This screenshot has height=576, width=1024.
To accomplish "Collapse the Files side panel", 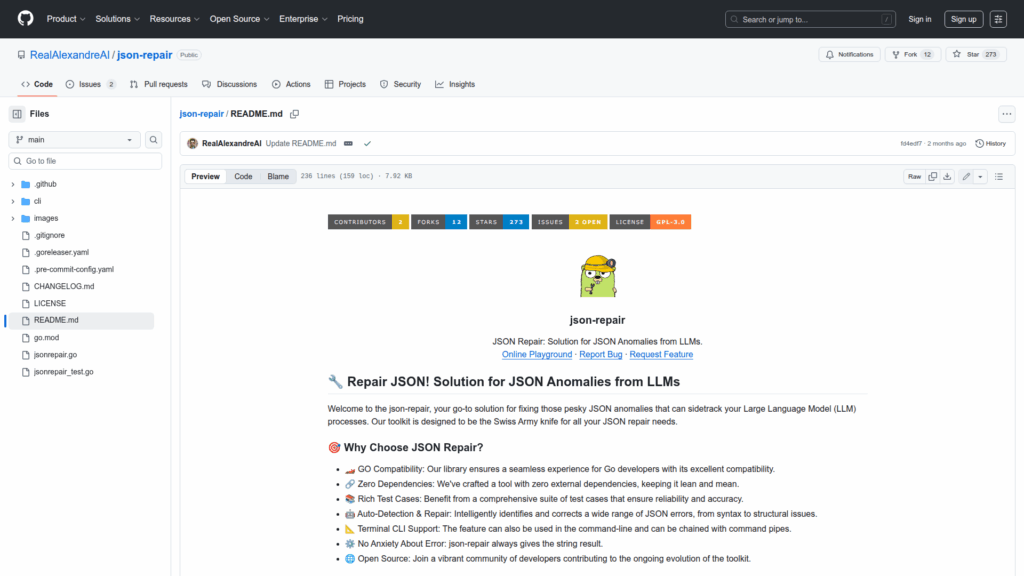I will (x=17, y=114).
